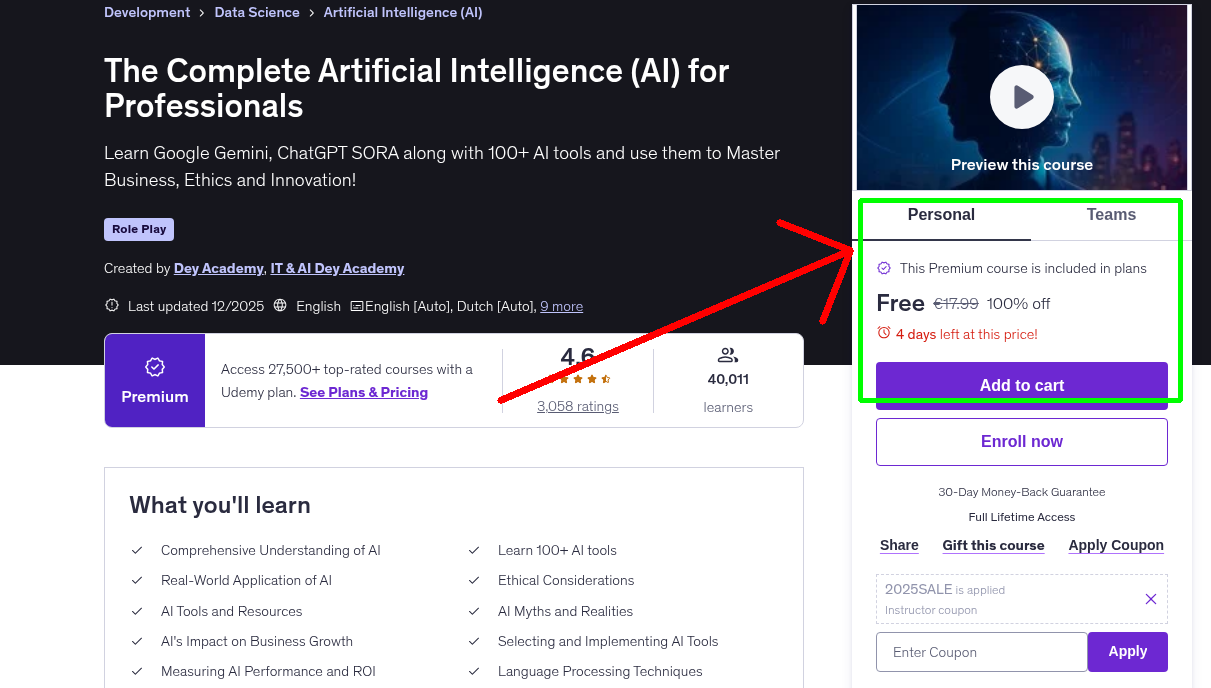
Task: Open the 3,058 ratings details
Action: click(x=577, y=406)
